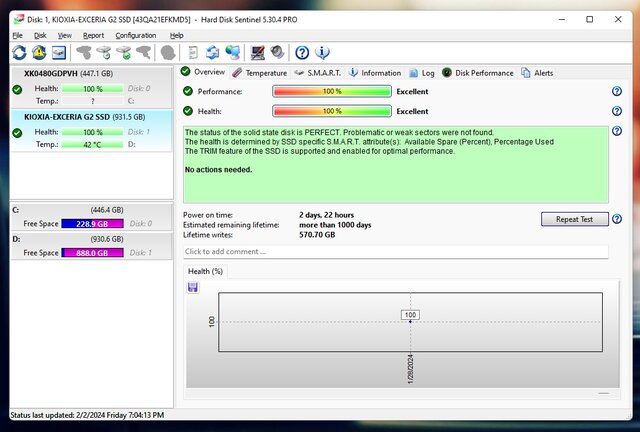Click the 'Click to add comment' field
The height and width of the screenshot is (432, 640).
point(395,251)
